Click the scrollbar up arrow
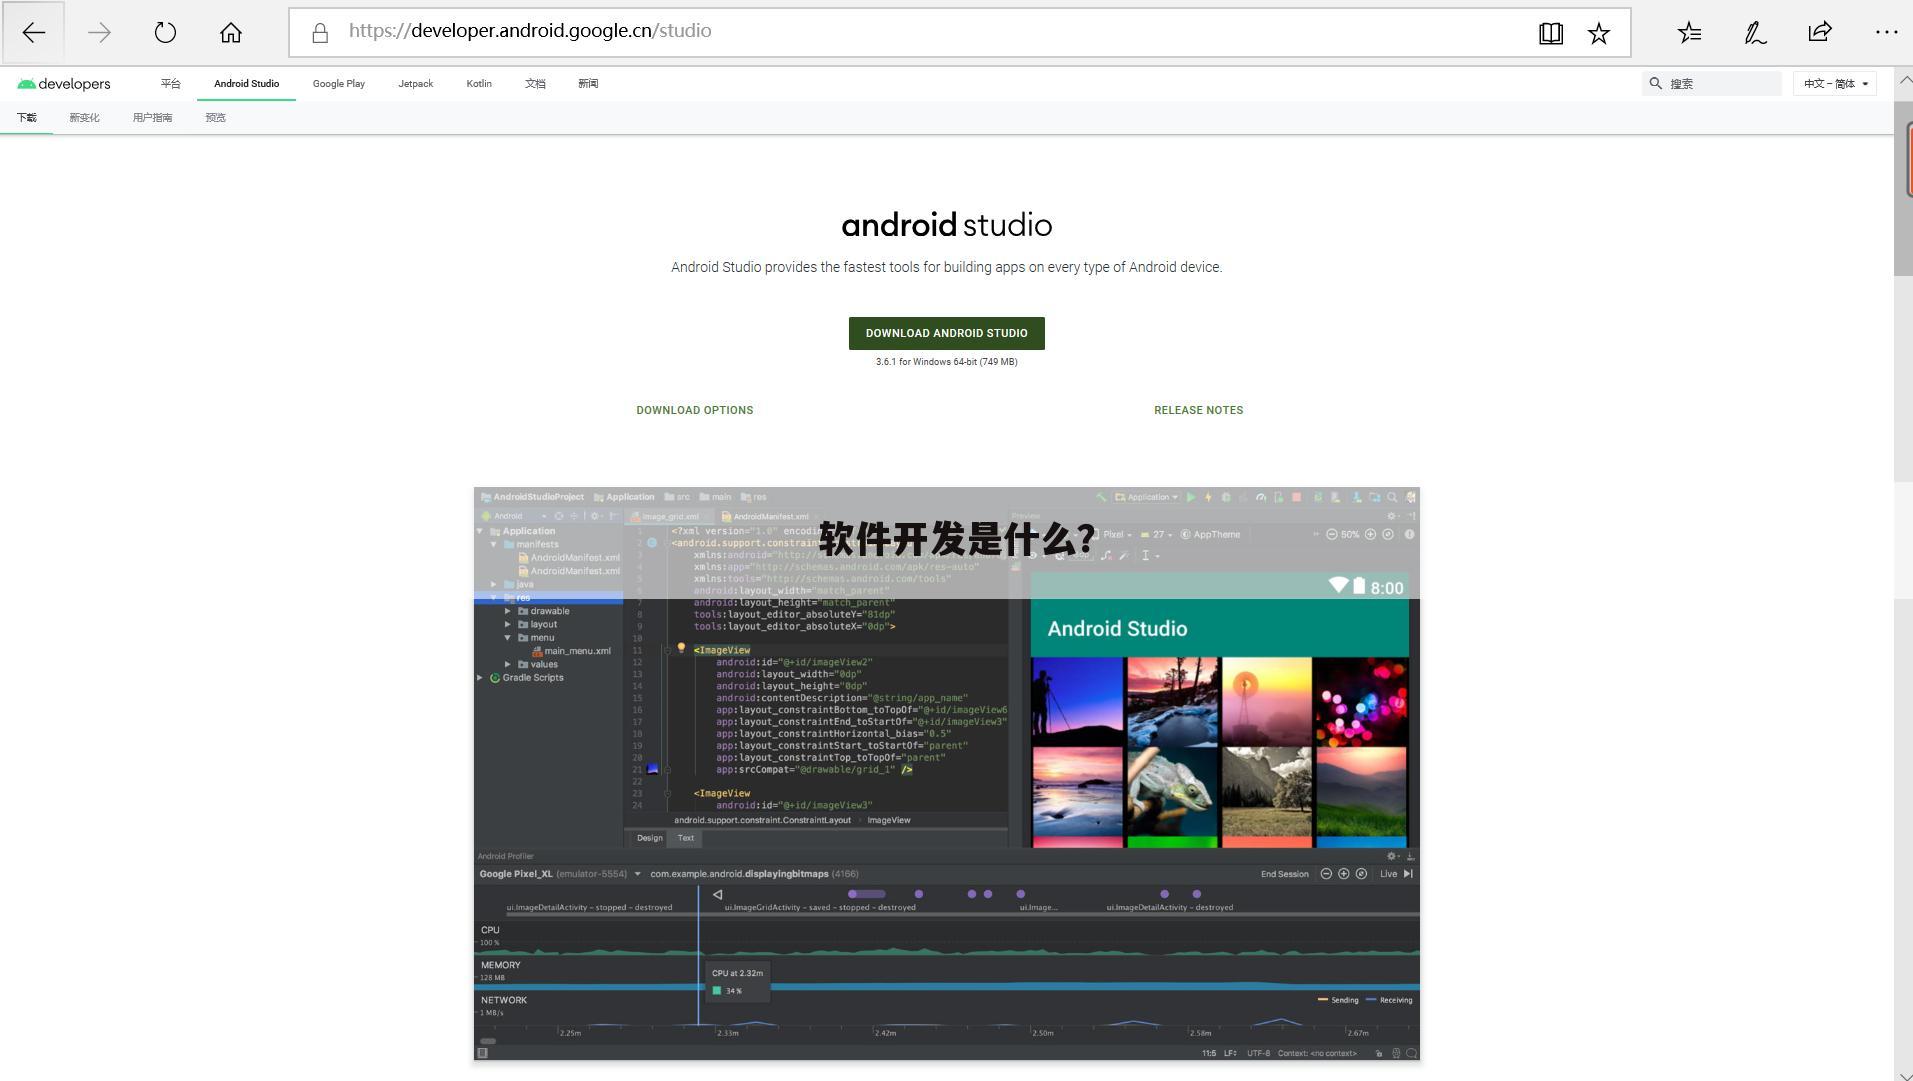 [x=1903, y=79]
